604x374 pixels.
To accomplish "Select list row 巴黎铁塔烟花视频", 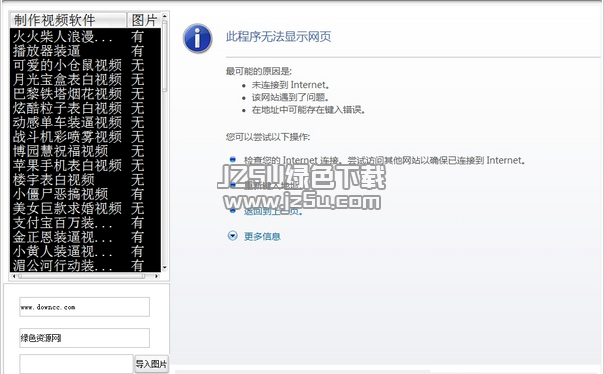I will tap(85, 94).
